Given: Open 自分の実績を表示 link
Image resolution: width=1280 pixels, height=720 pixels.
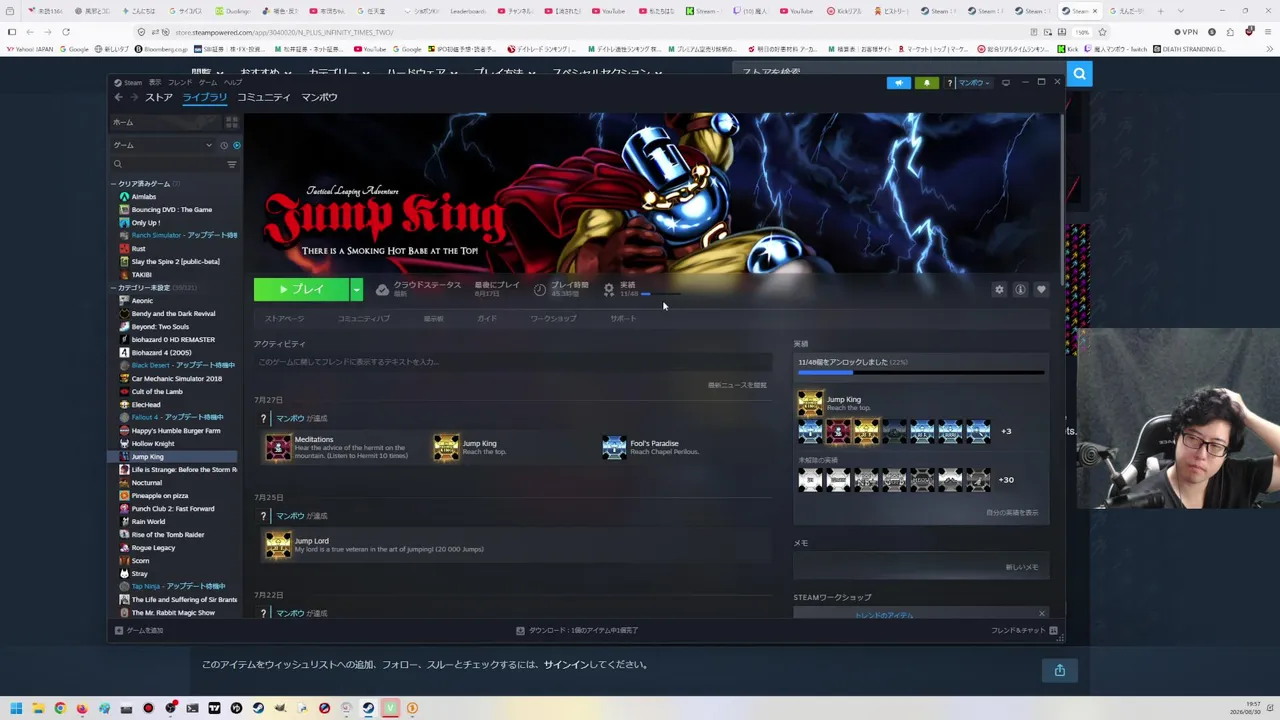Looking at the screenshot, I should (x=1012, y=513).
